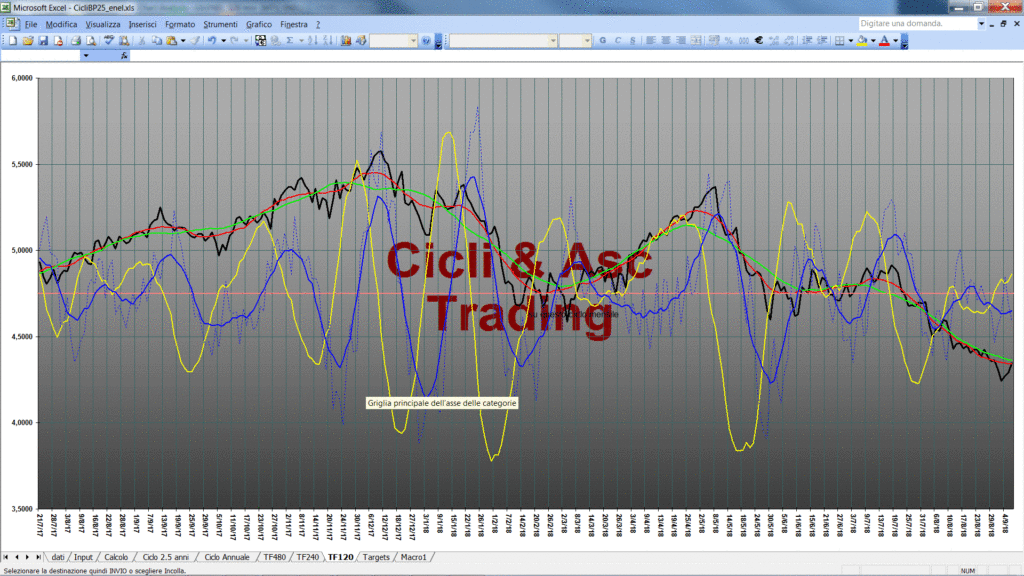1024x576 pixels.
Task: Open the Finestra menu
Action: click(x=293, y=24)
